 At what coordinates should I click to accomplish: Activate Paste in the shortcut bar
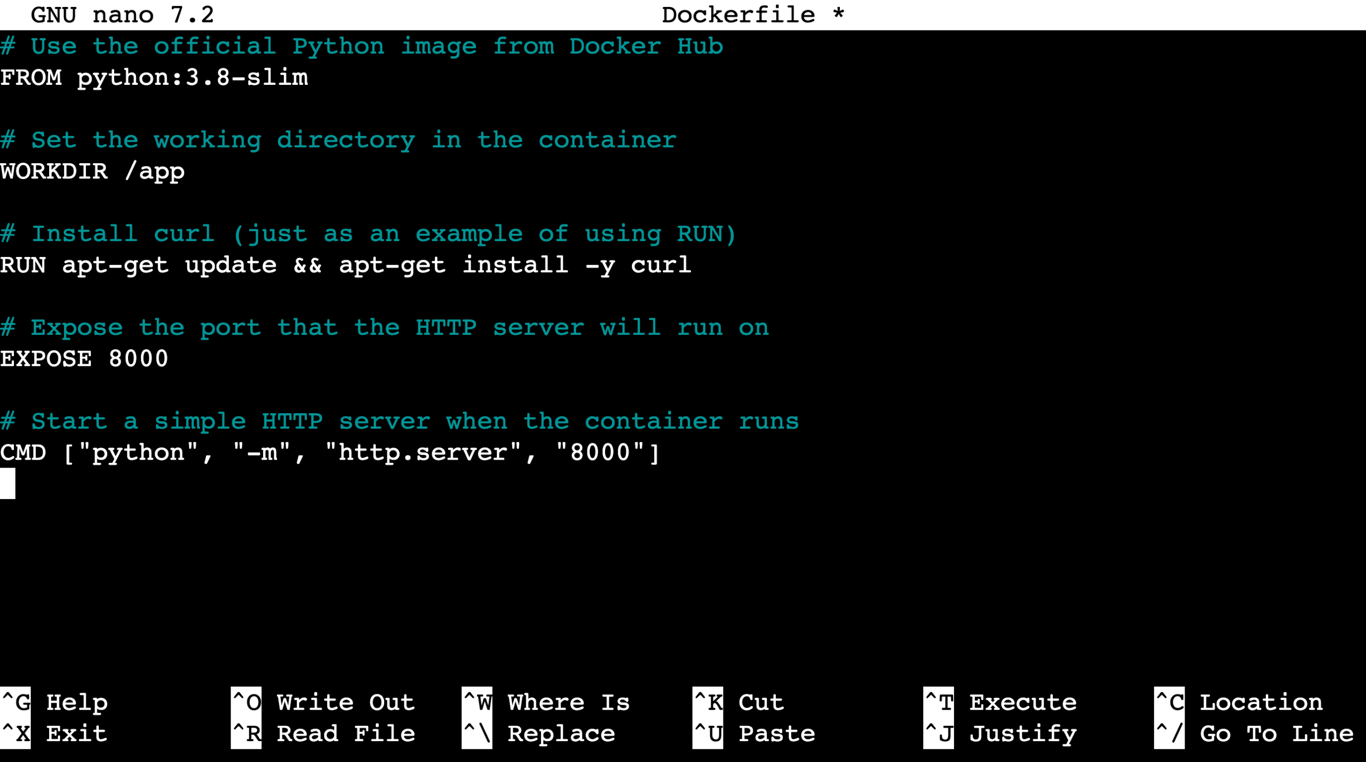coord(776,733)
